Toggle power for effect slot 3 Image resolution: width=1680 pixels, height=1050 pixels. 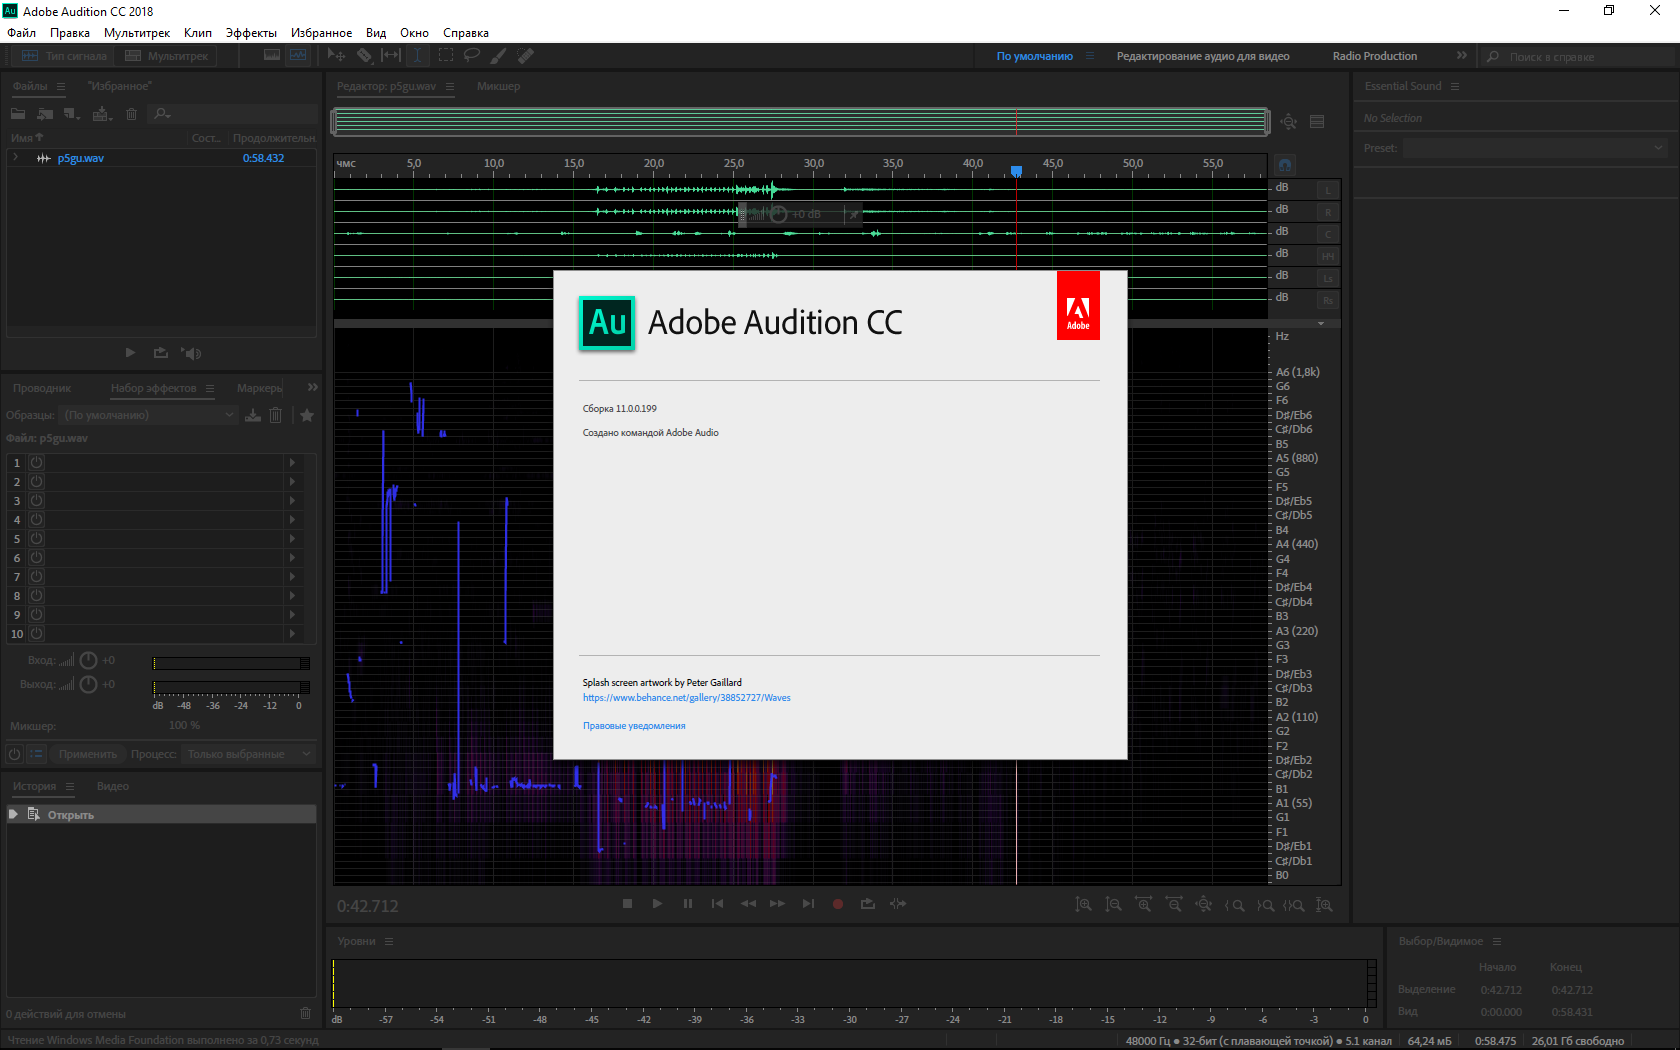[37, 500]
